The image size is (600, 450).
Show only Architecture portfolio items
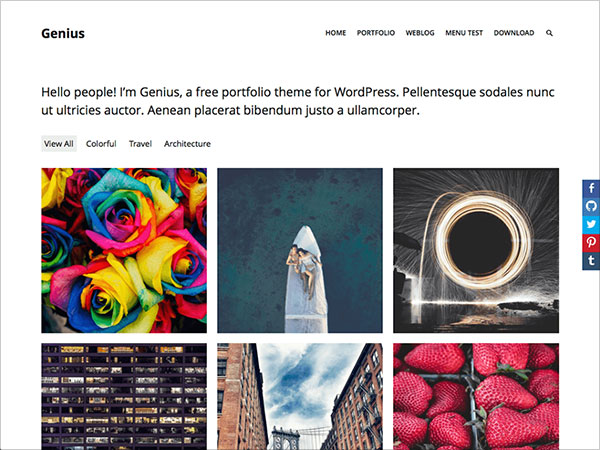(x=187, y=143)
